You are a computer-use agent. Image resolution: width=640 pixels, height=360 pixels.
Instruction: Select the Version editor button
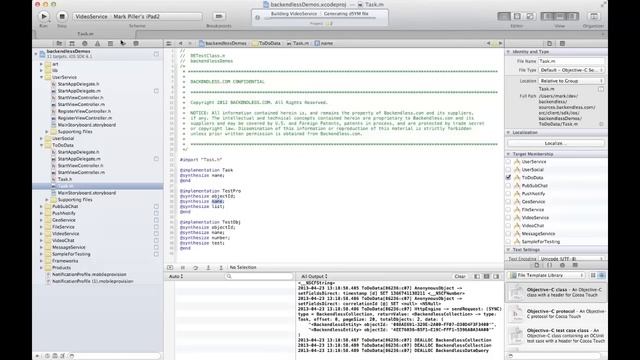530,16
